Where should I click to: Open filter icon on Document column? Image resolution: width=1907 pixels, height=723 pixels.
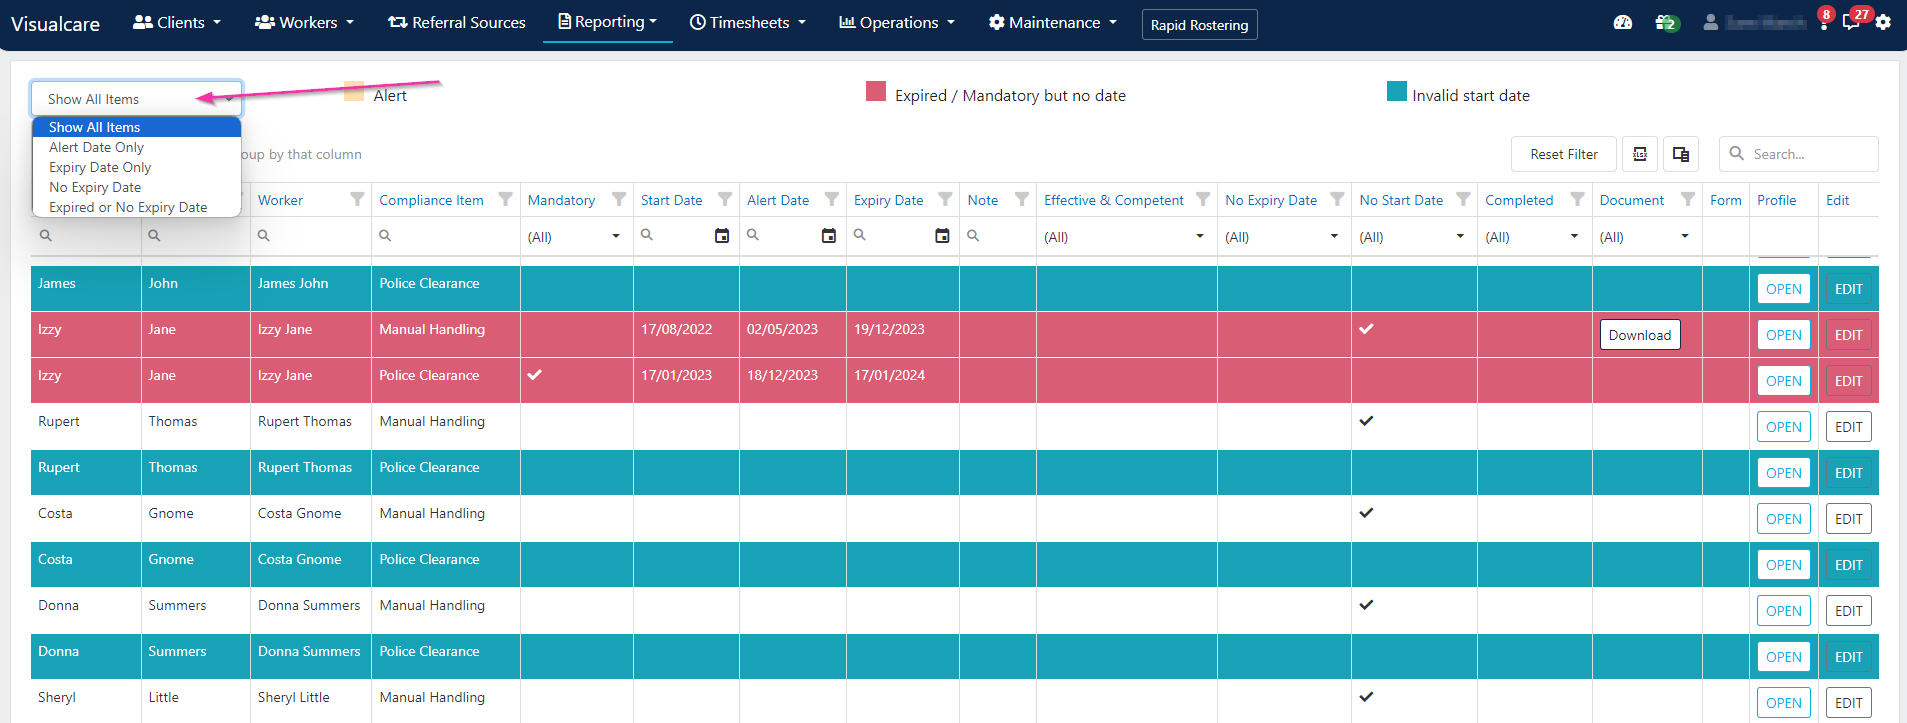coord(1688,200)
